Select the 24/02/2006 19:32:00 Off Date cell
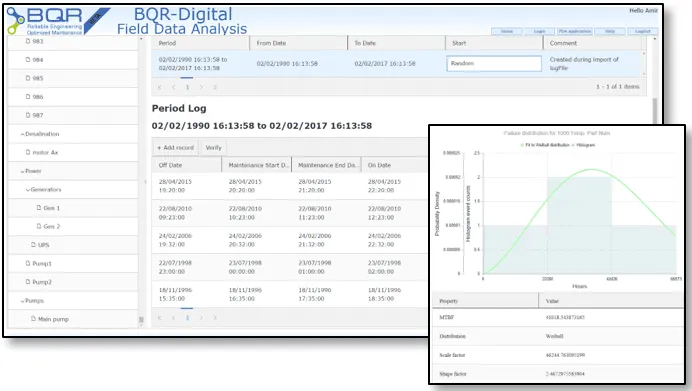 (187, 240)
